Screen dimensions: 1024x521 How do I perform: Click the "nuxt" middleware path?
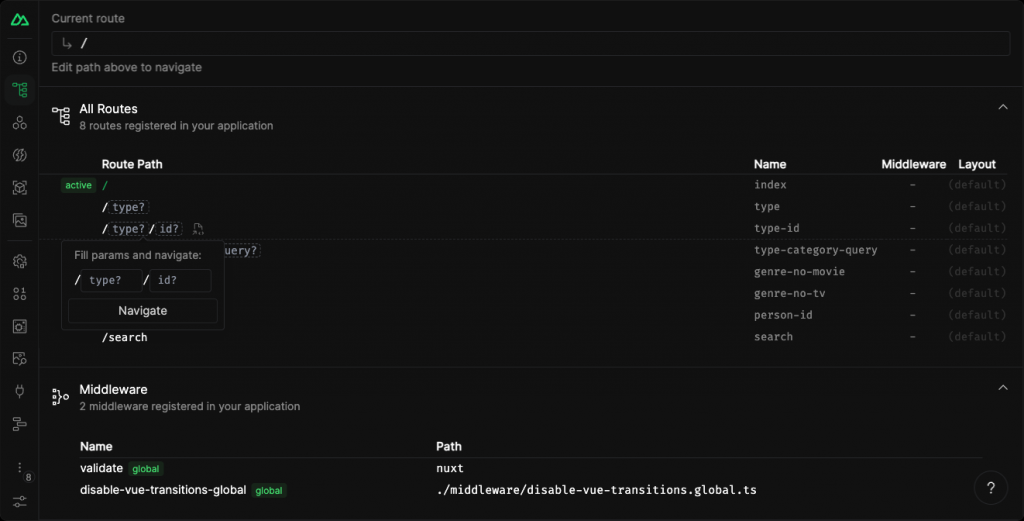[x=450, y=468]
